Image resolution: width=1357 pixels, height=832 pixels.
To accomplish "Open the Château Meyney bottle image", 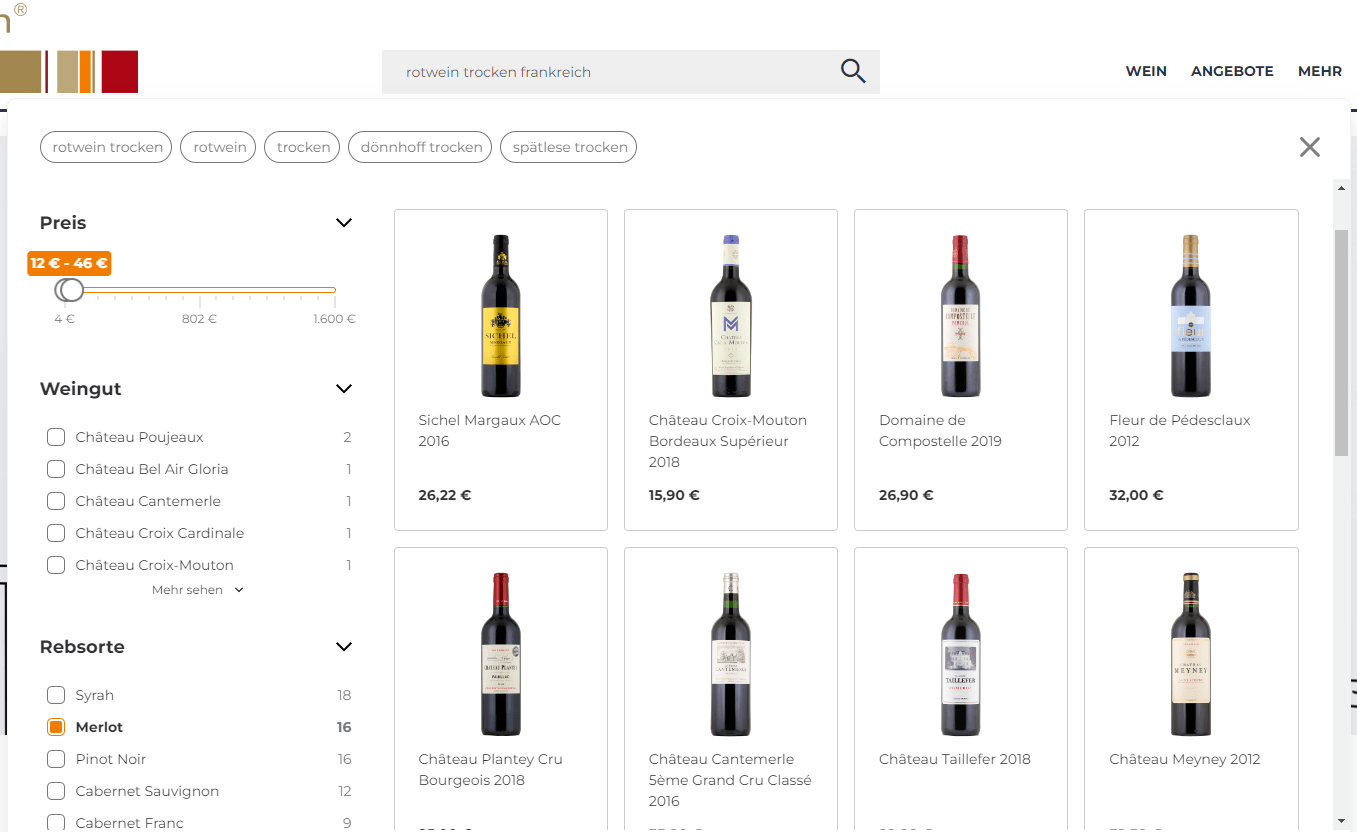I will click(1191, 654).
